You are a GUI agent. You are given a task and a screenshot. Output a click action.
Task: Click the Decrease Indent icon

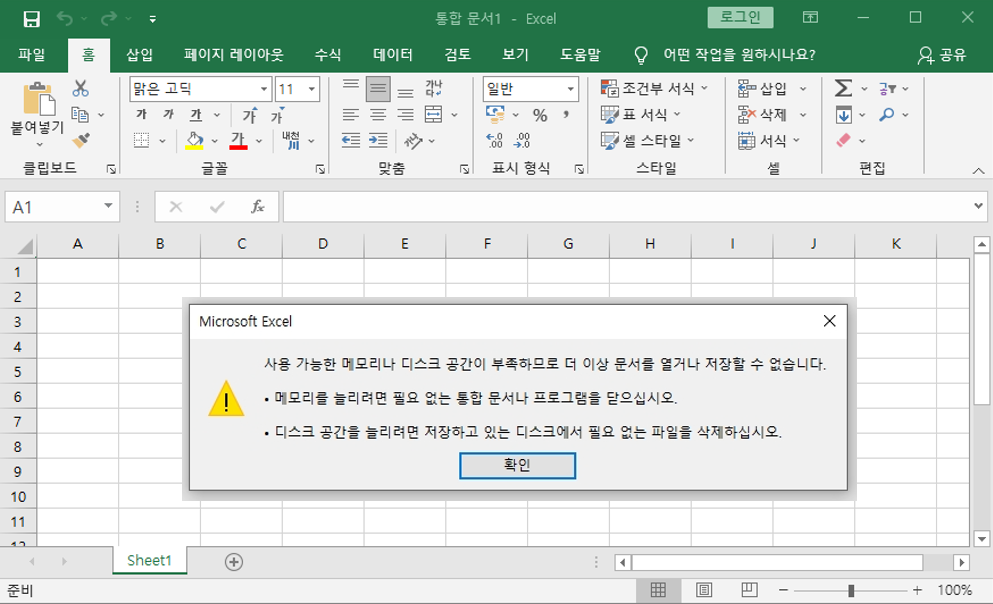click(x=351, y=140)
